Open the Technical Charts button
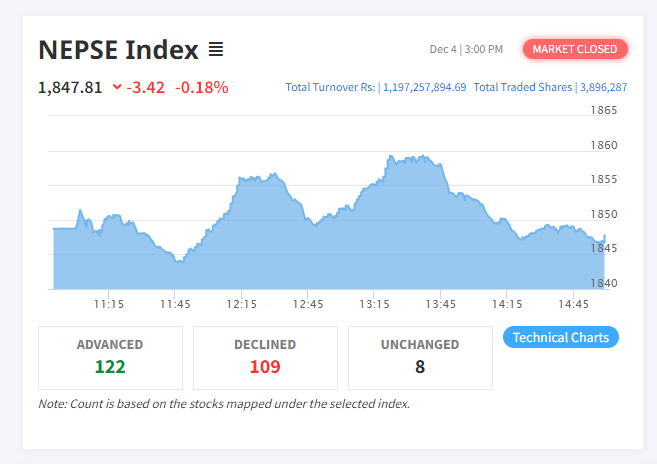The height and width of the screenshot is (464, 657). point(560,337)
